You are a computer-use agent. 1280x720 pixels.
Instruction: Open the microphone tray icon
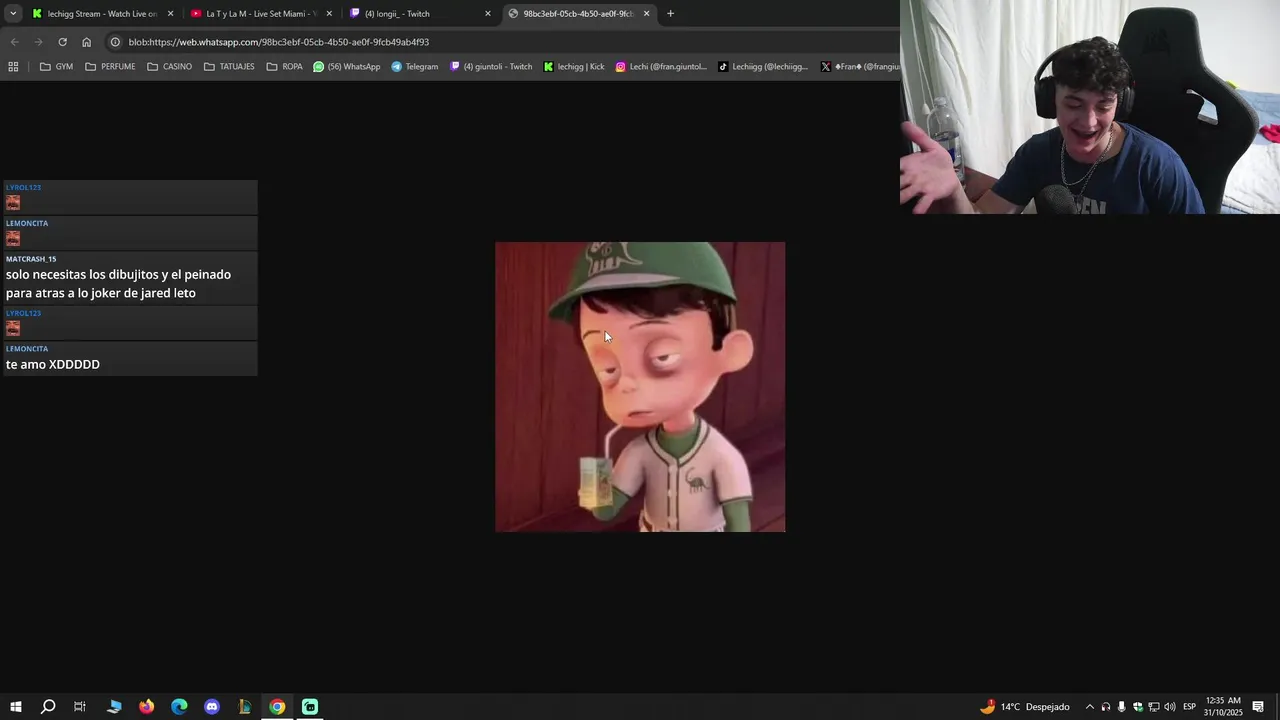[x=1122, y=707]
